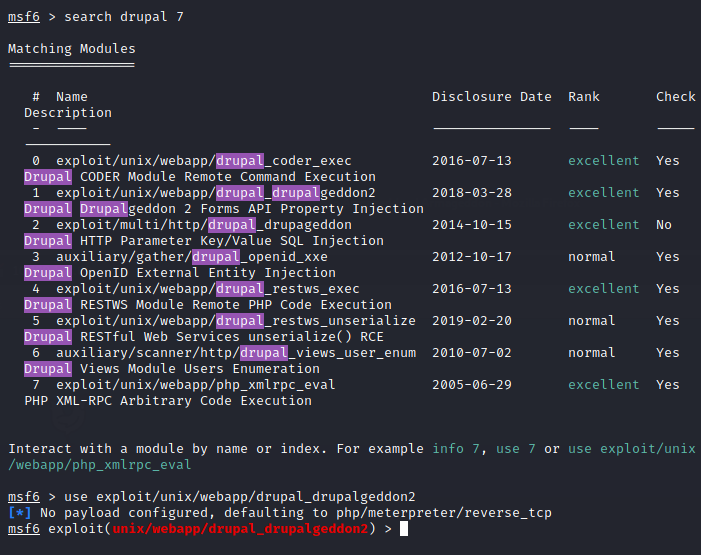Click the terminal cursor at the active prompt
702x556 pixels.
(403, 529)
